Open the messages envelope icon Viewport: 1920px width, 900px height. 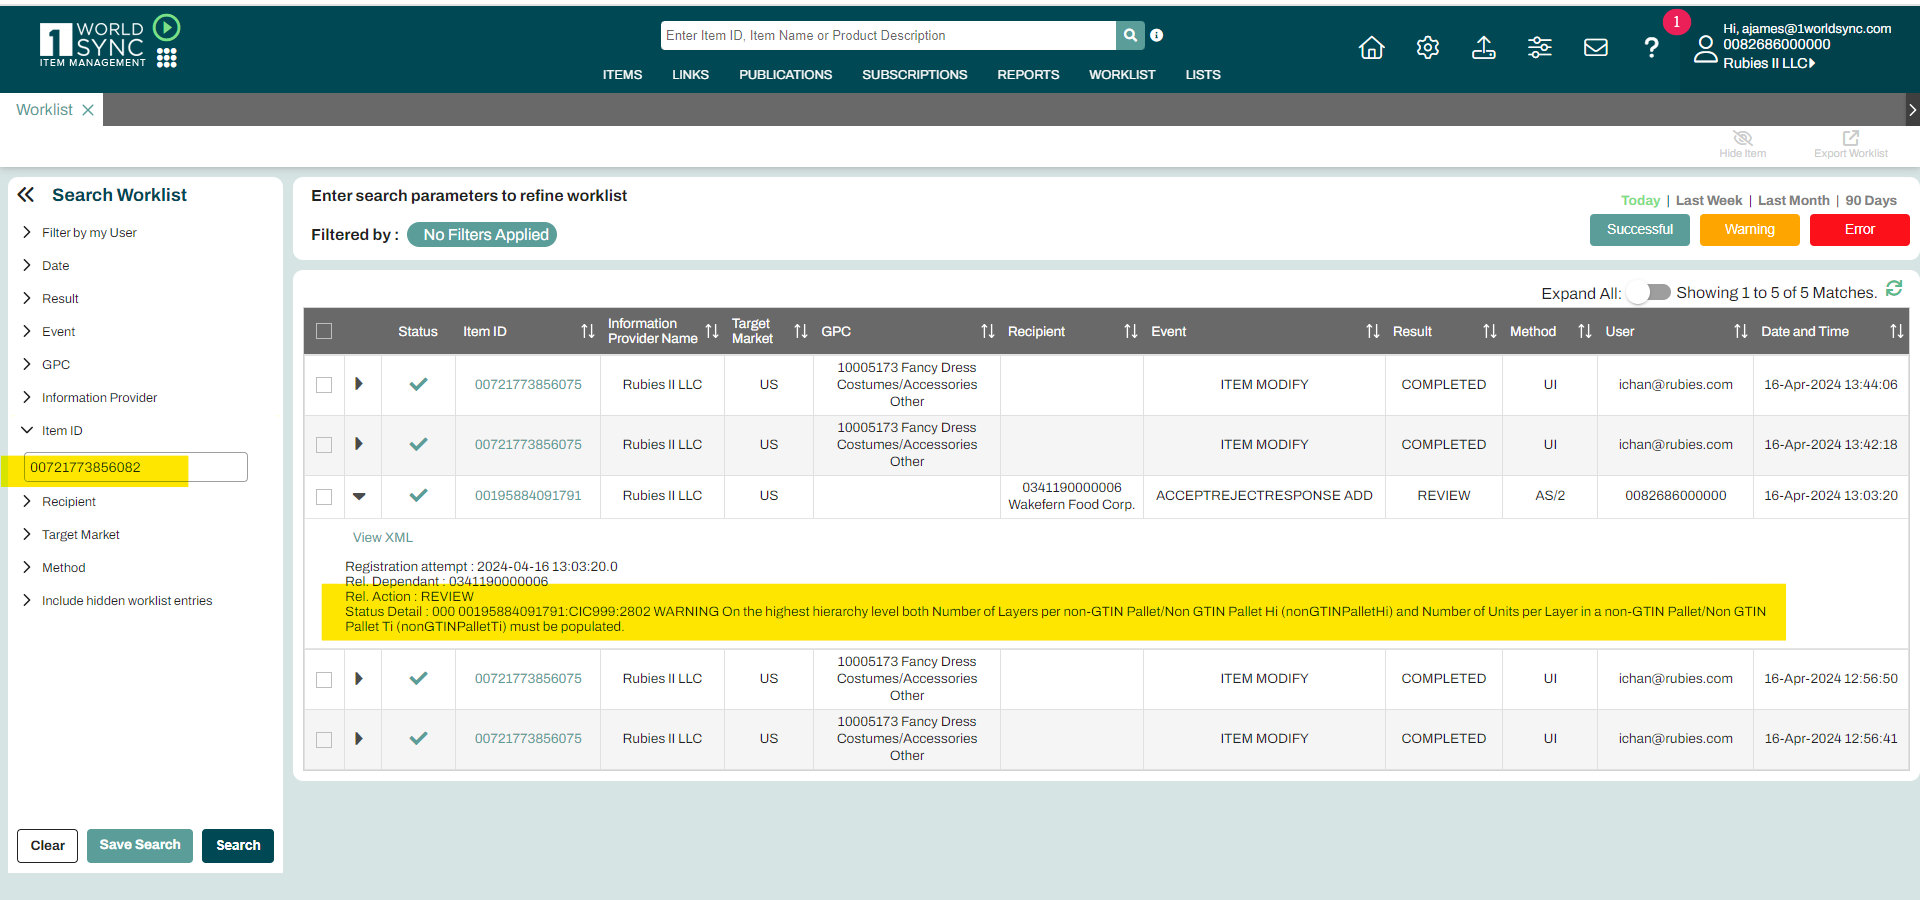click(1595, 47)
